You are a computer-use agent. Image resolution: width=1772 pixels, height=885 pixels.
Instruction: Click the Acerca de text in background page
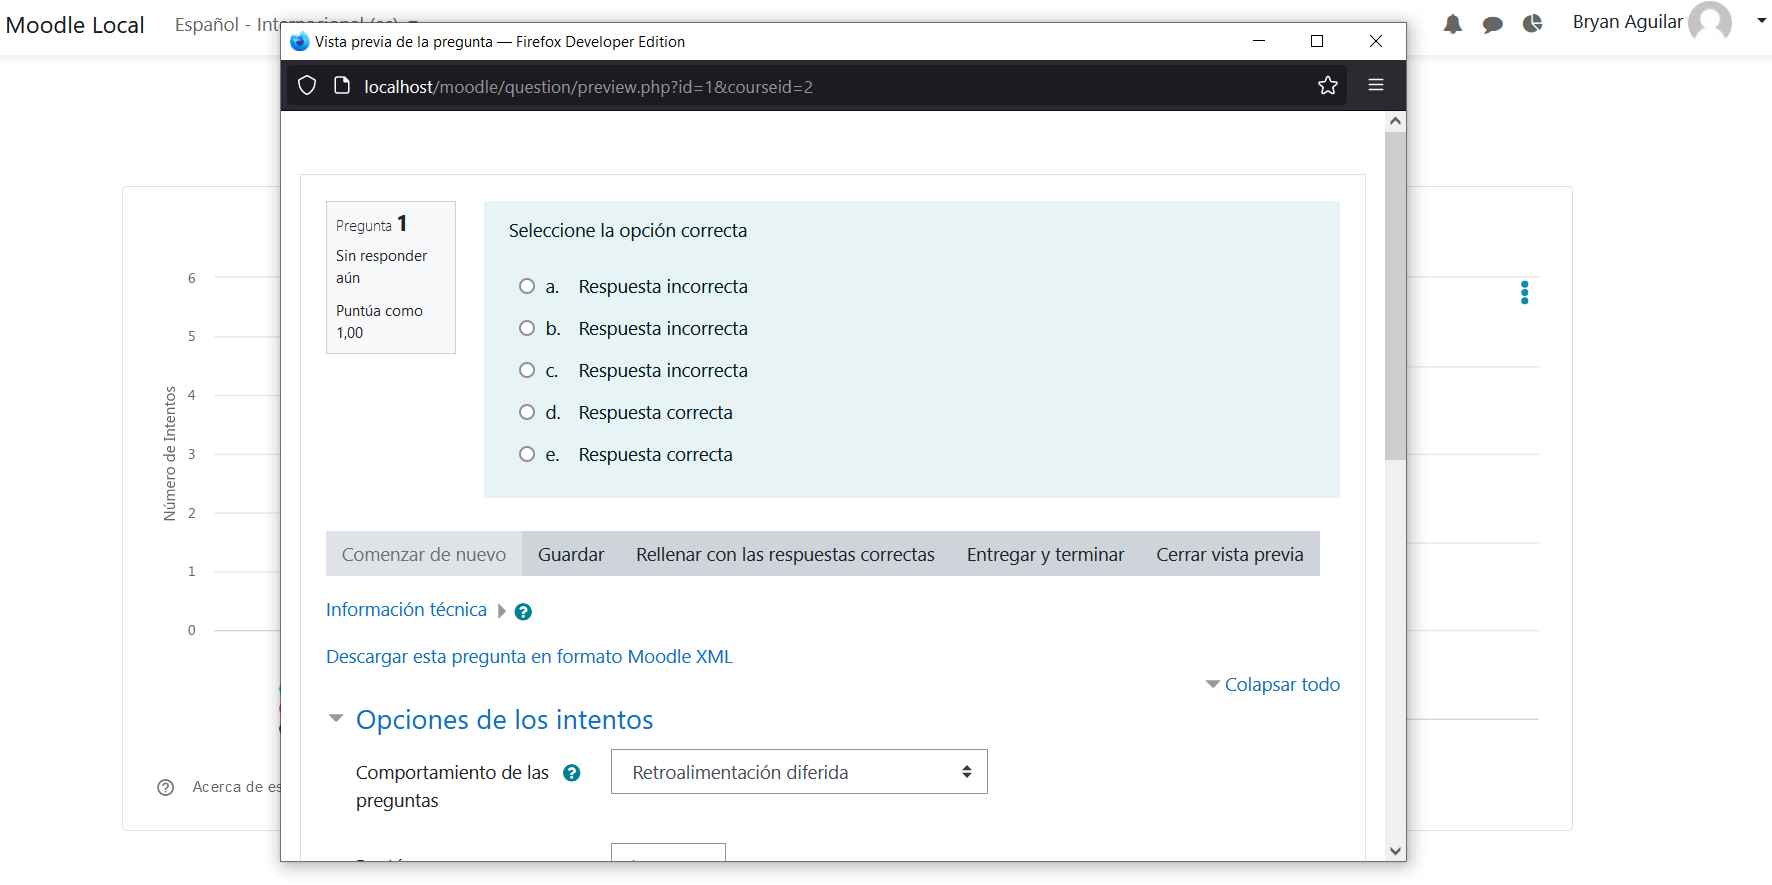[x=237, y=787]
